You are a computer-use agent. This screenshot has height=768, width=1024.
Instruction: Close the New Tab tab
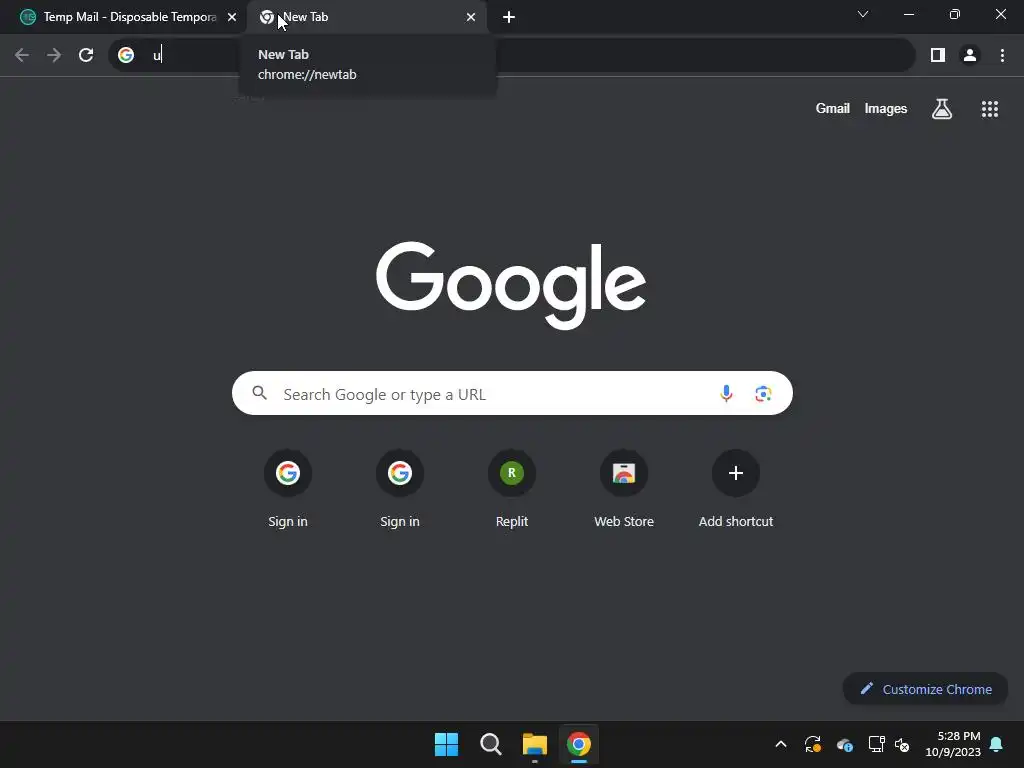pyautogui.click(x=471, y=17)
